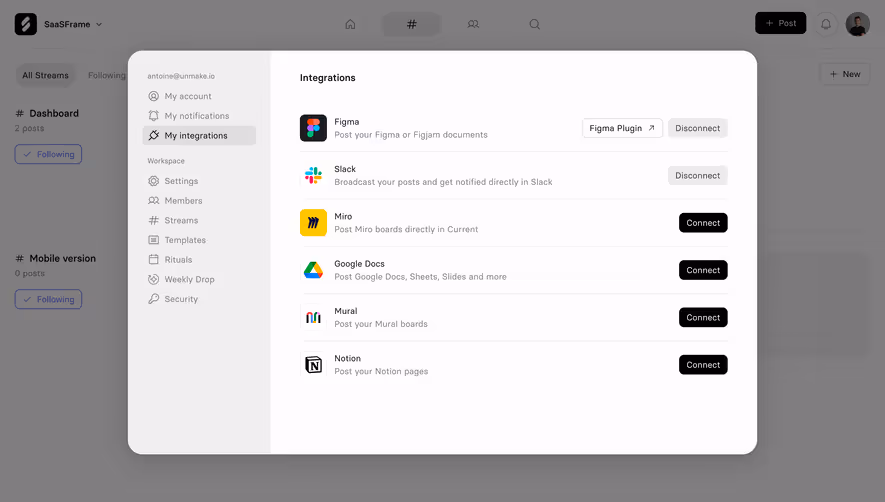885x502 pixels.
Task: Click the Workspace section label
Action: [166, 161]
